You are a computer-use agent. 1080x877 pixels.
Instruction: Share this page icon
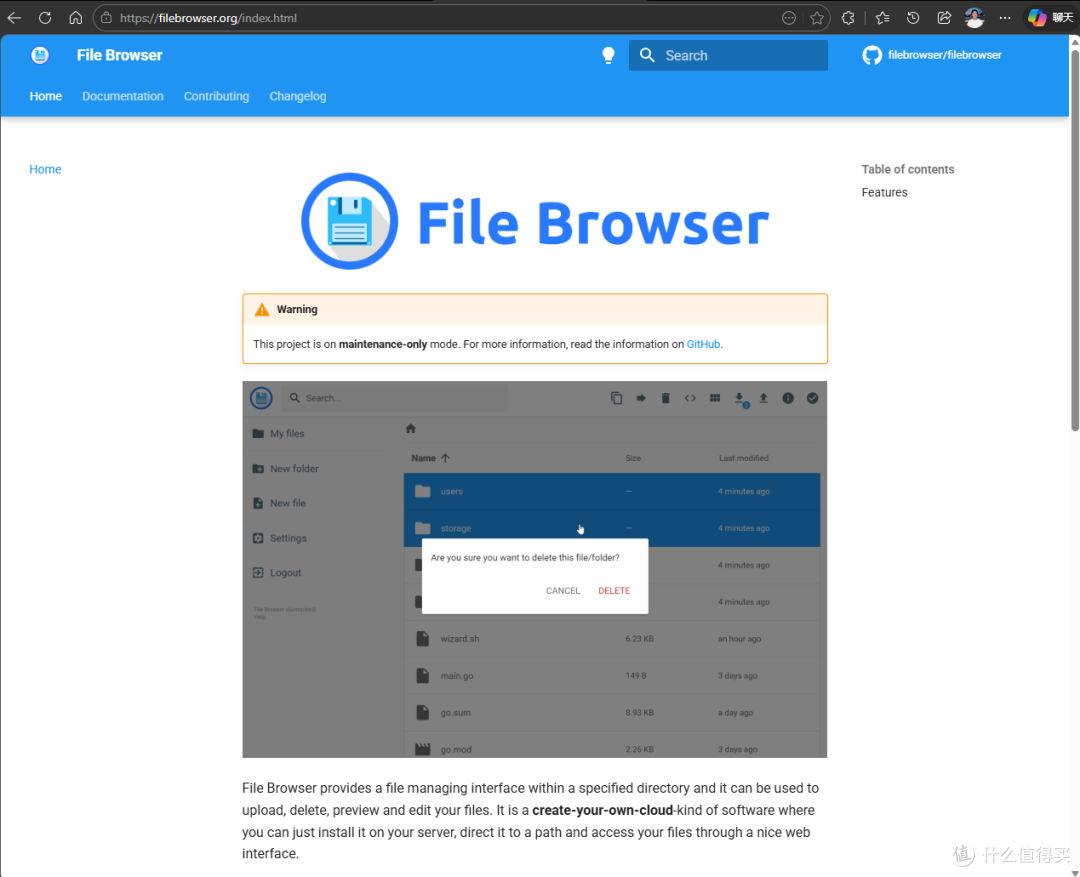944,18
